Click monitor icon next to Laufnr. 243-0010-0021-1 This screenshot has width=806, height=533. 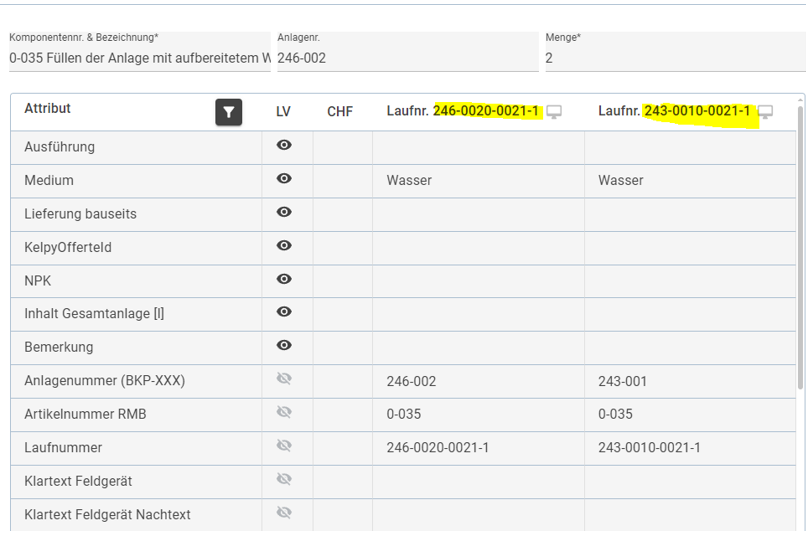click(x=765, y=112)
